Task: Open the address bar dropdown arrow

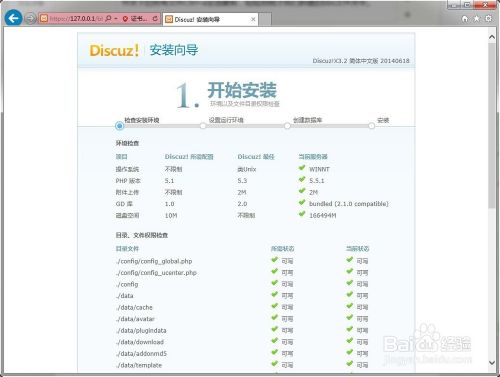Action: [116, 19]
